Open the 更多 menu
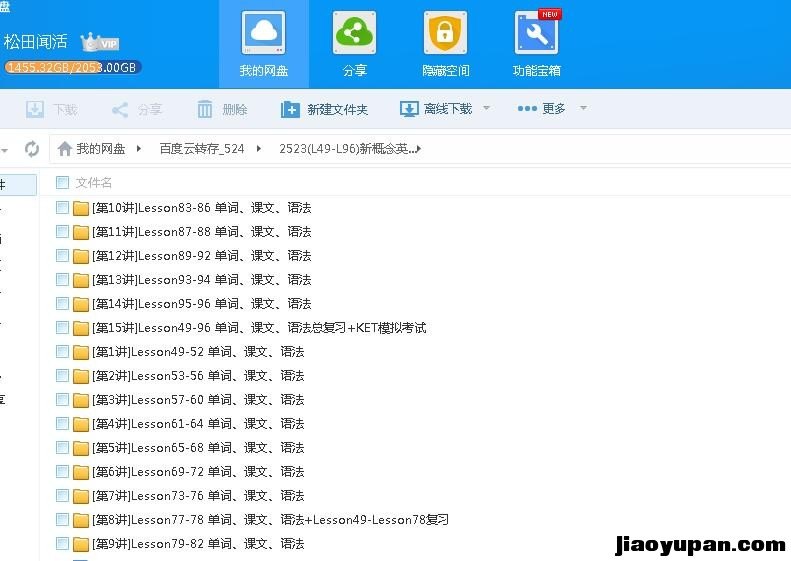Image resolution: width=791 pixels, height=561 pixels. [x=541, y=108]
